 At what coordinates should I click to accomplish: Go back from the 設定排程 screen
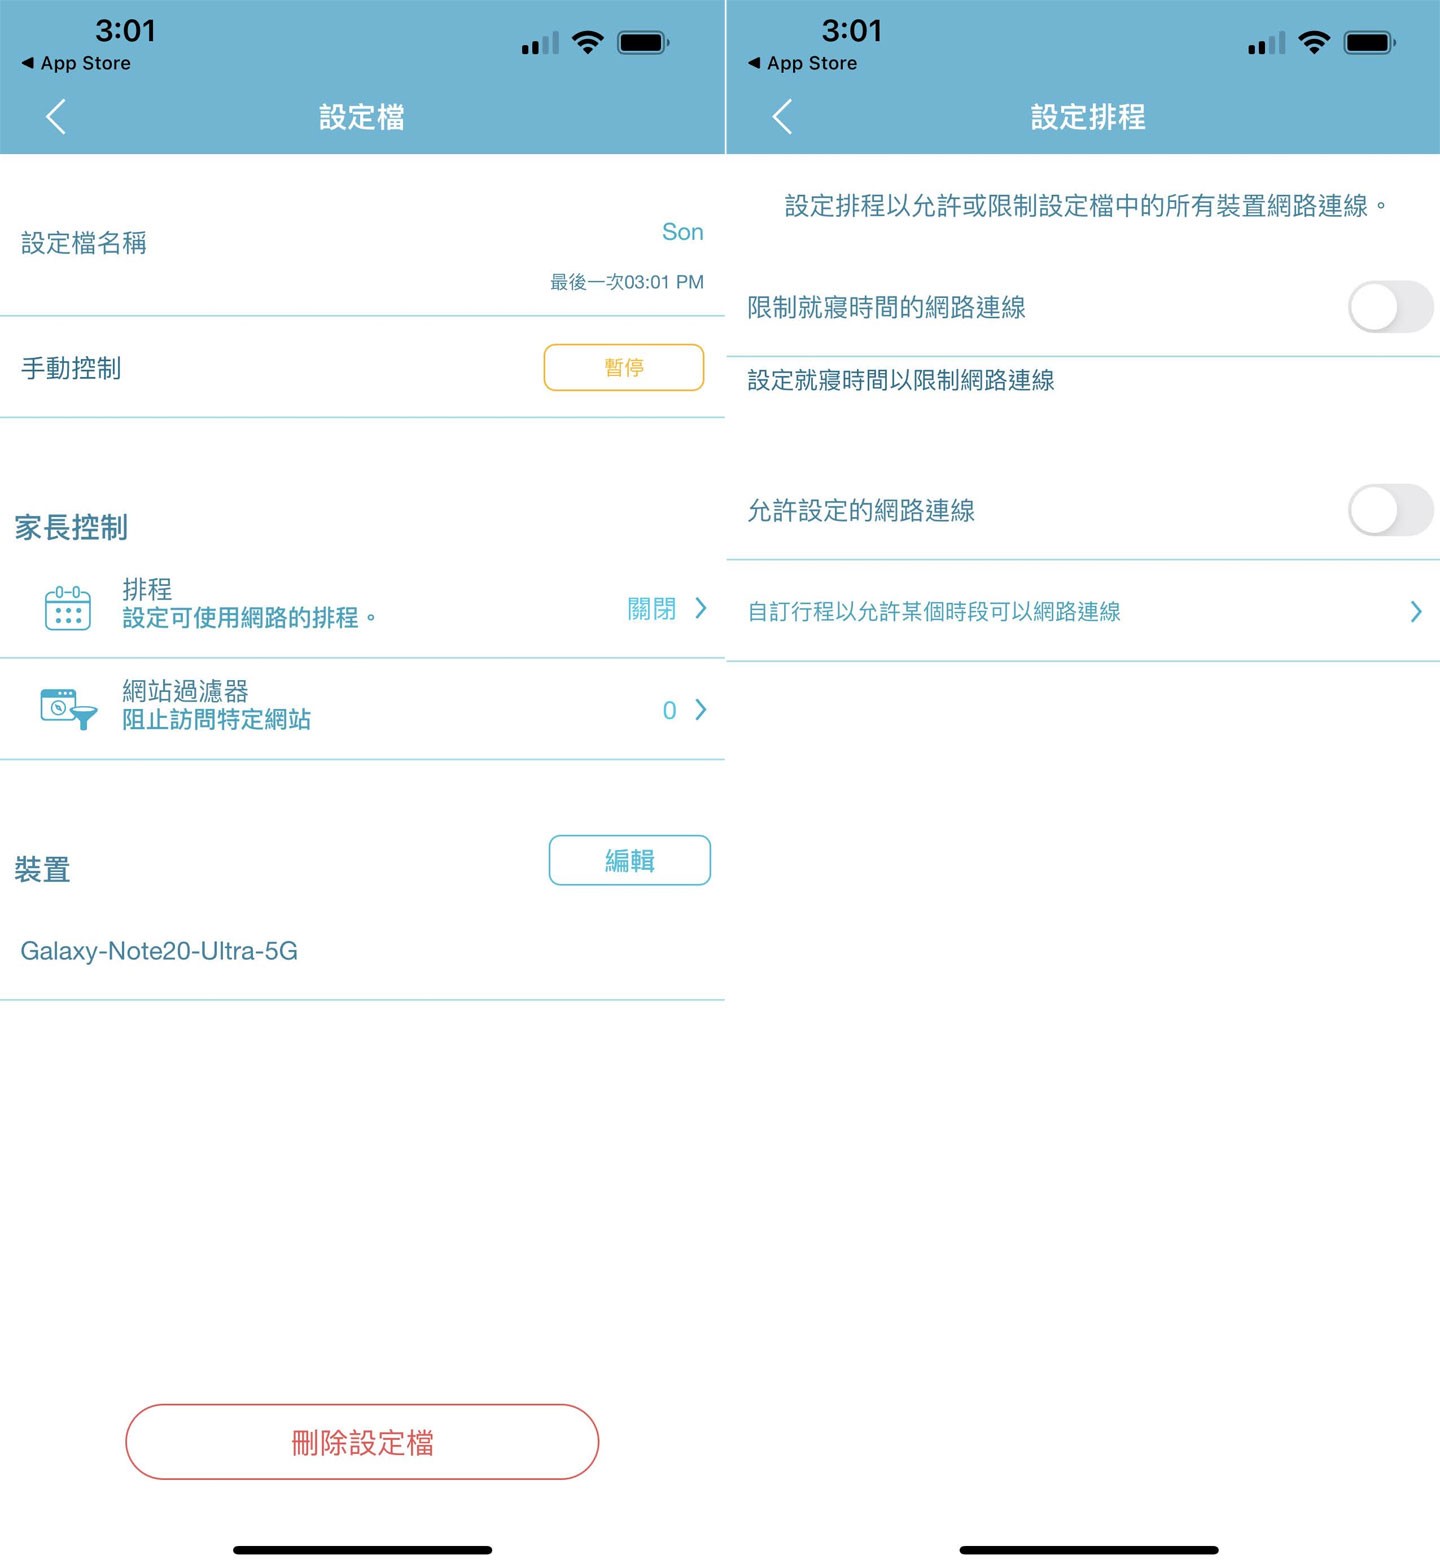782,117
